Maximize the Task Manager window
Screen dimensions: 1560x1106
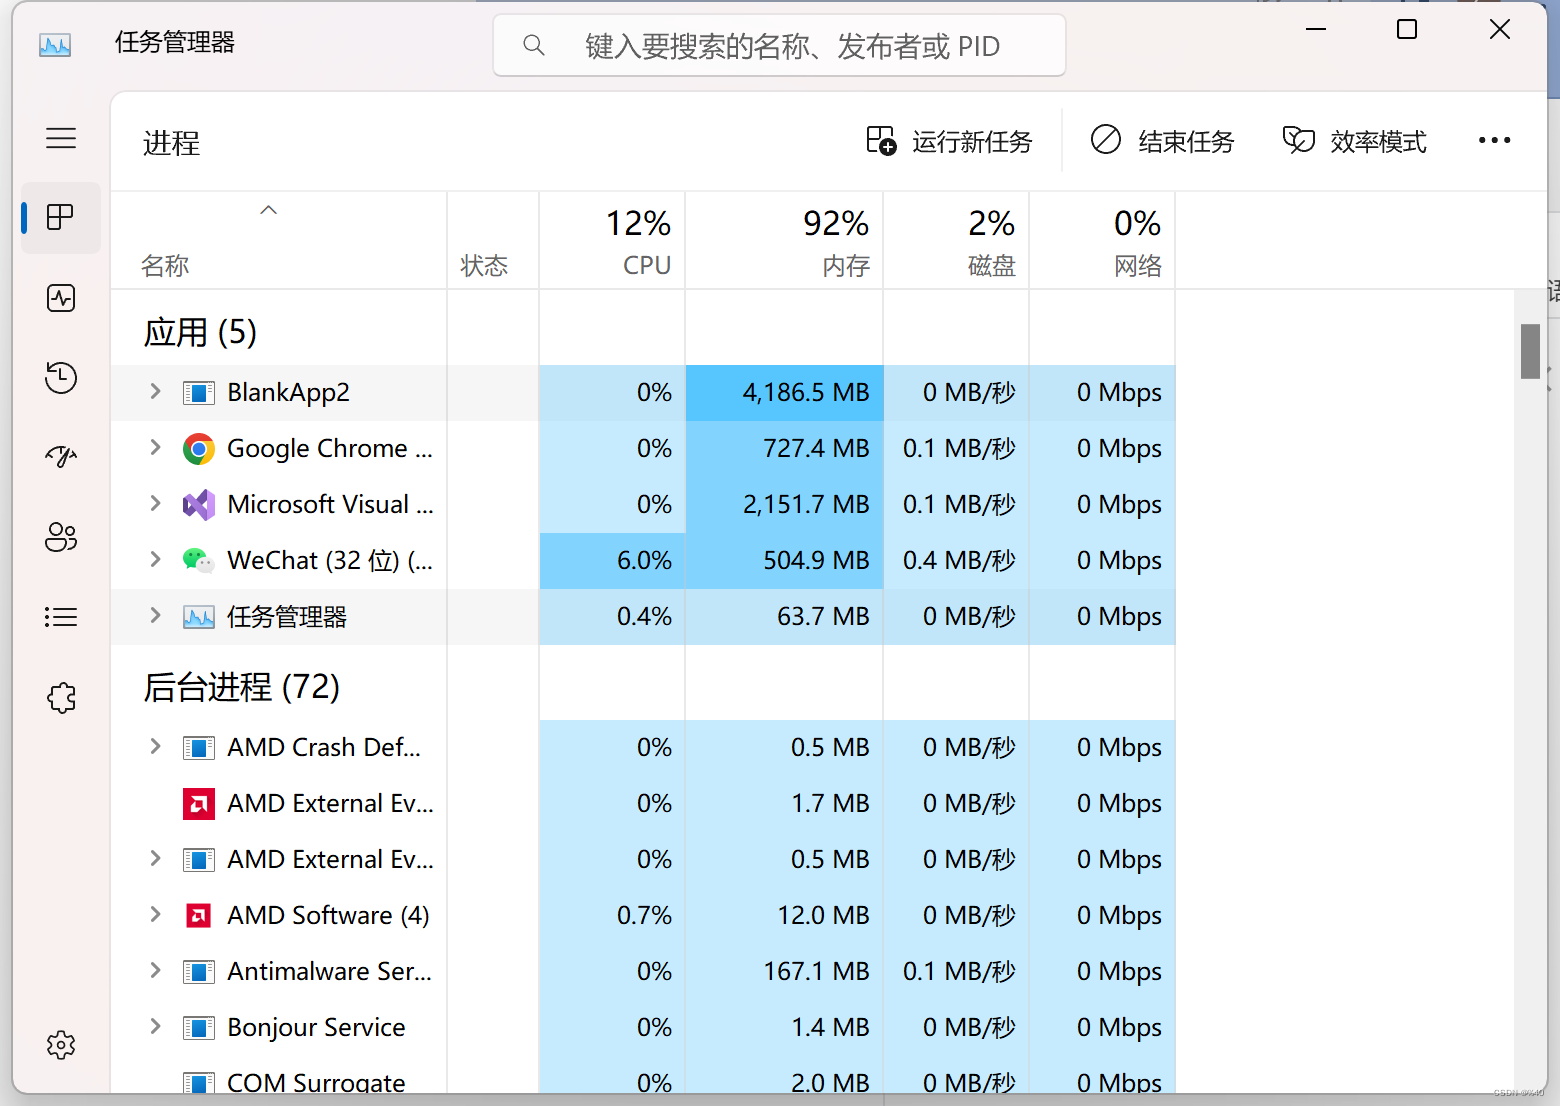coord(1407,29)
